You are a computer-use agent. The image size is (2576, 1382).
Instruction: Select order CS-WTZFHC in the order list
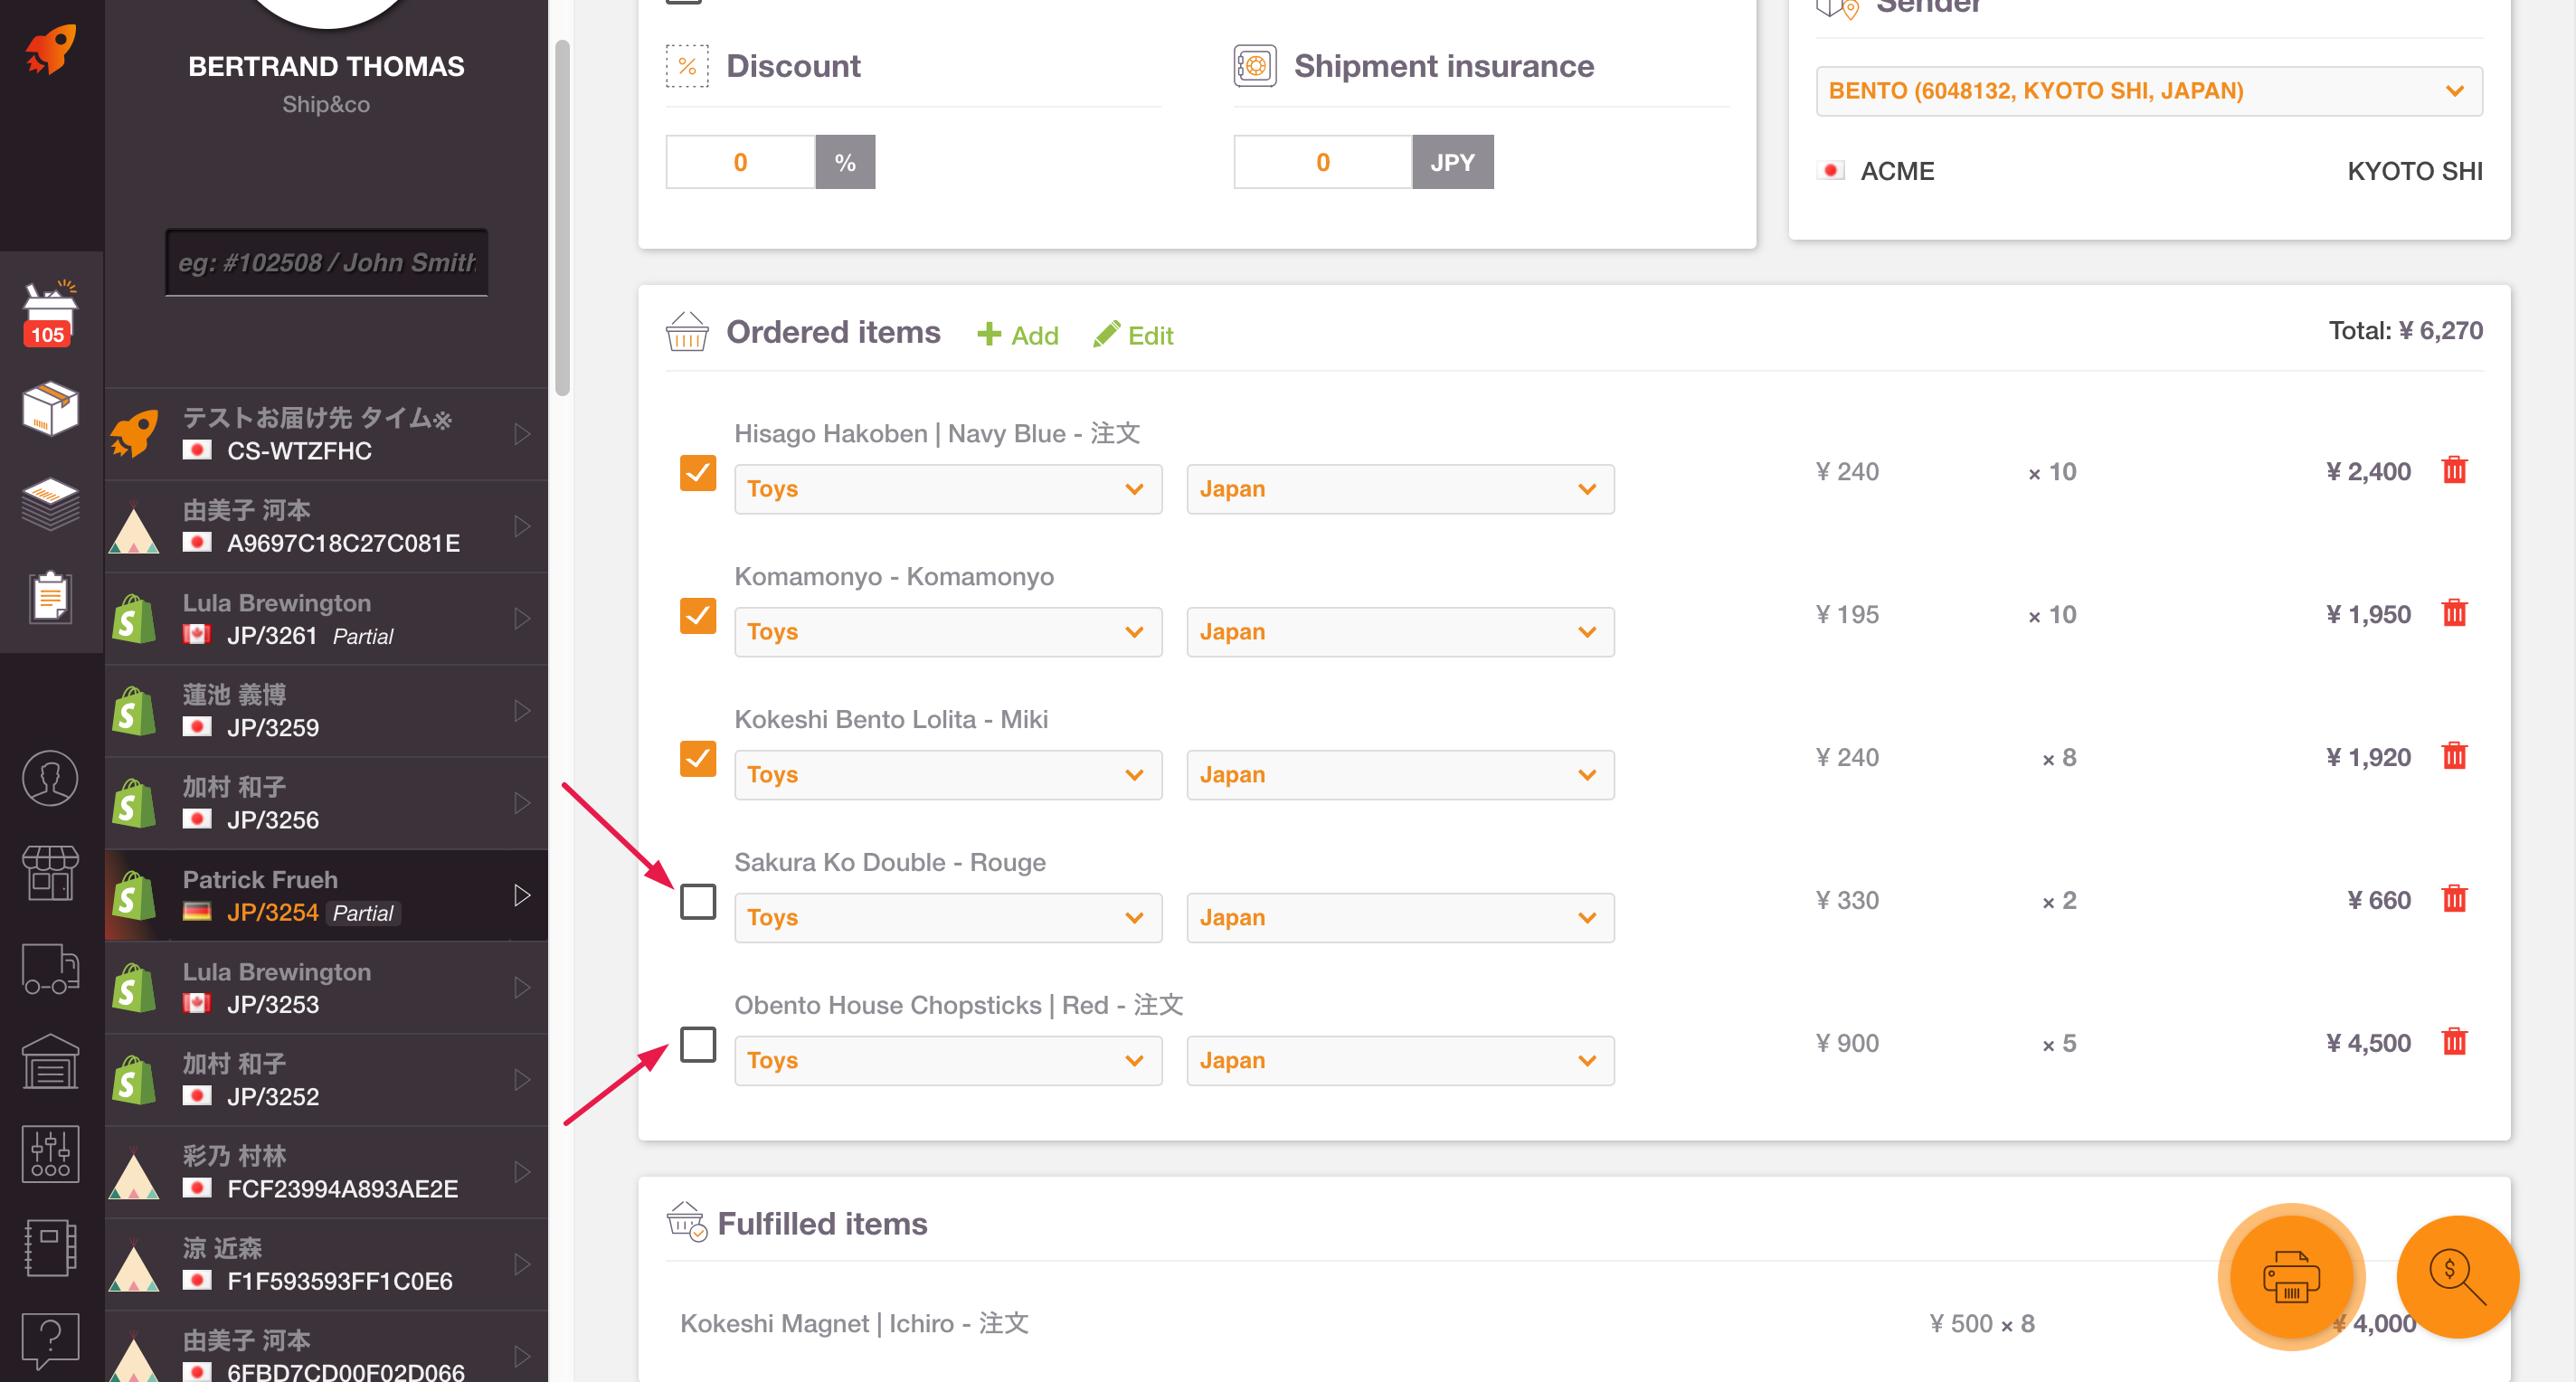(x=326, y=434)
